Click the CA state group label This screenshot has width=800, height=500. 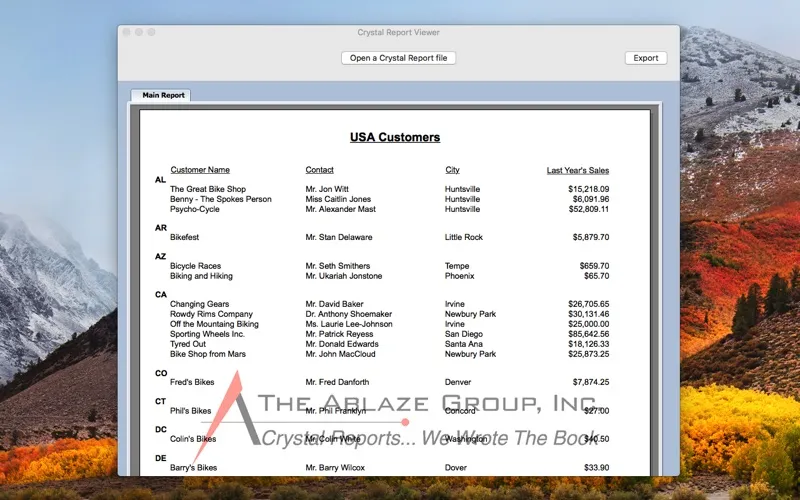[x=160, y=295]
